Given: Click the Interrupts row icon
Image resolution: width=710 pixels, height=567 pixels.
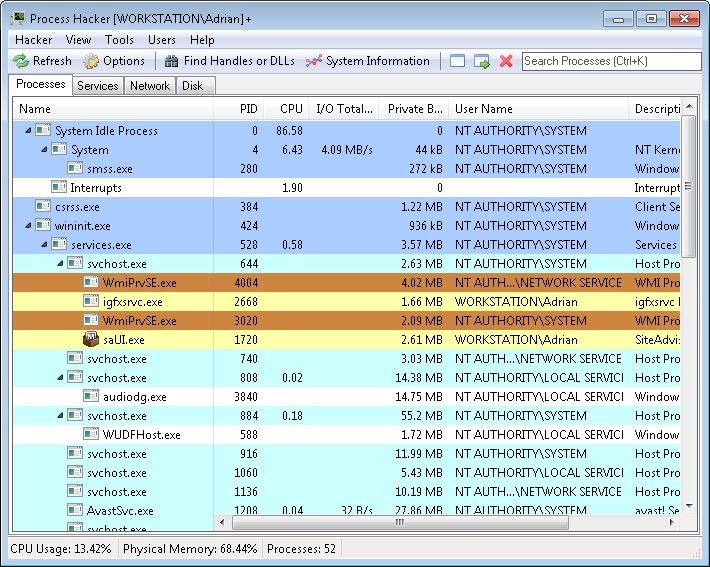Looking at the screenshot, I should click(x=59, y=187).
